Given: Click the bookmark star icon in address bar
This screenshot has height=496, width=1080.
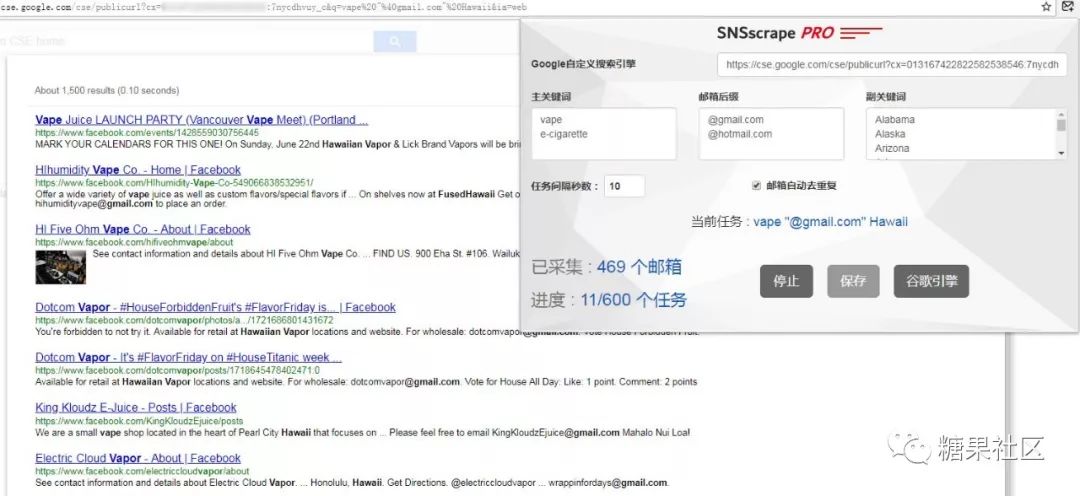Looking at the screenshot, I should click(1046, 7).
